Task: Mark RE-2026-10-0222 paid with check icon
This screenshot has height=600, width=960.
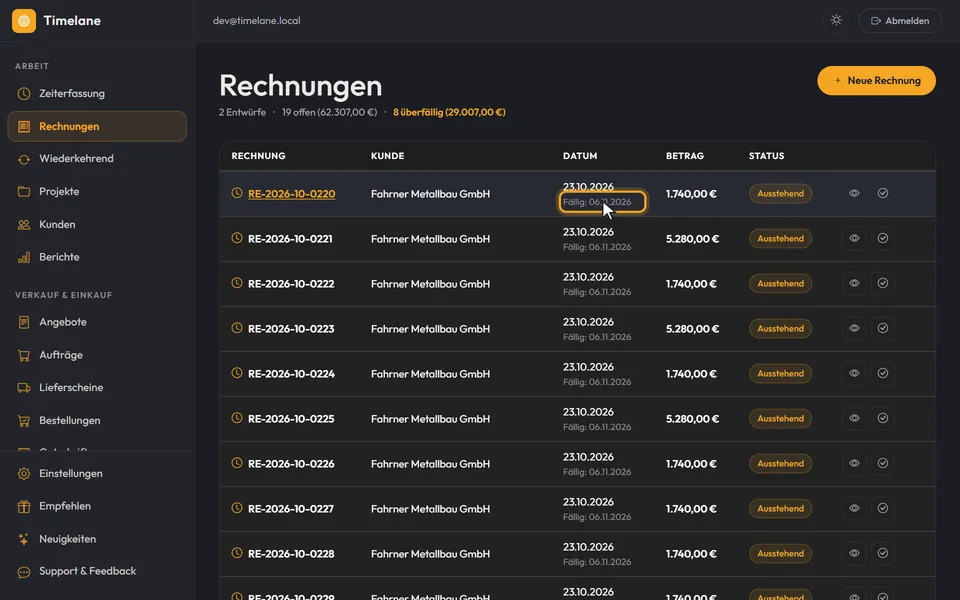Action: 883,283
